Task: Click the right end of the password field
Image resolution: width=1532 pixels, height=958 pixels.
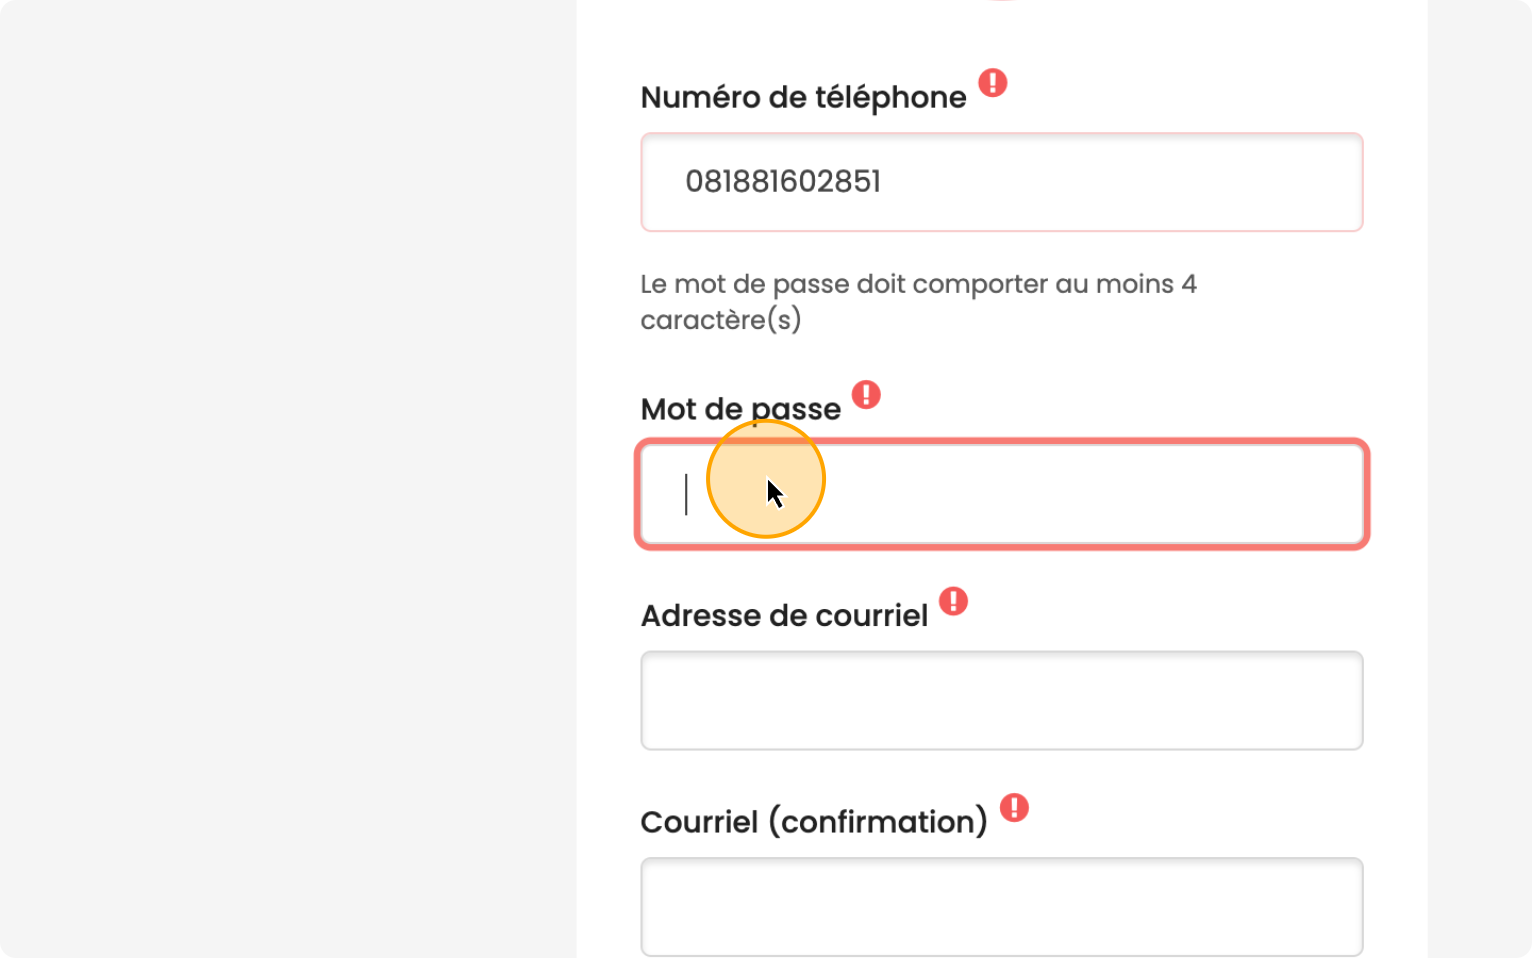Action: [x=1330, y=494]
